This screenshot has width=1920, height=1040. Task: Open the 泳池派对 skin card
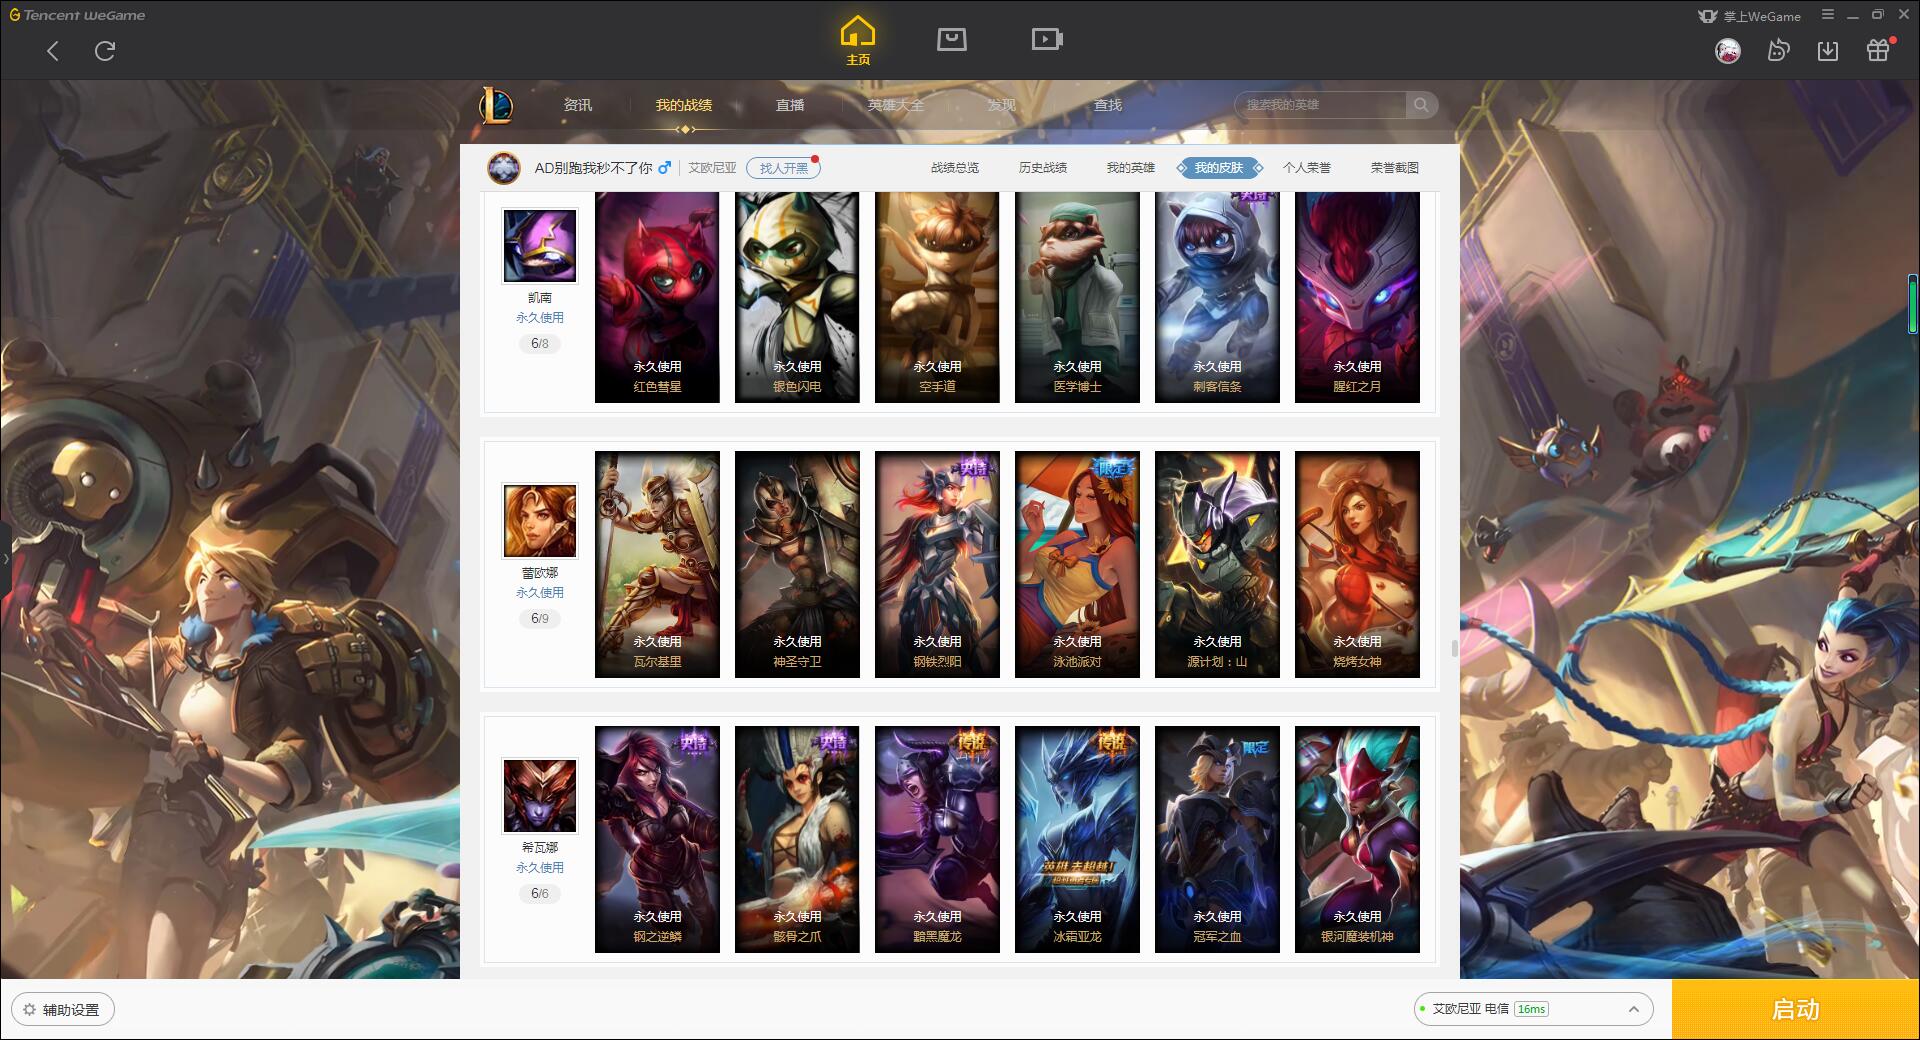[1077, 565]
